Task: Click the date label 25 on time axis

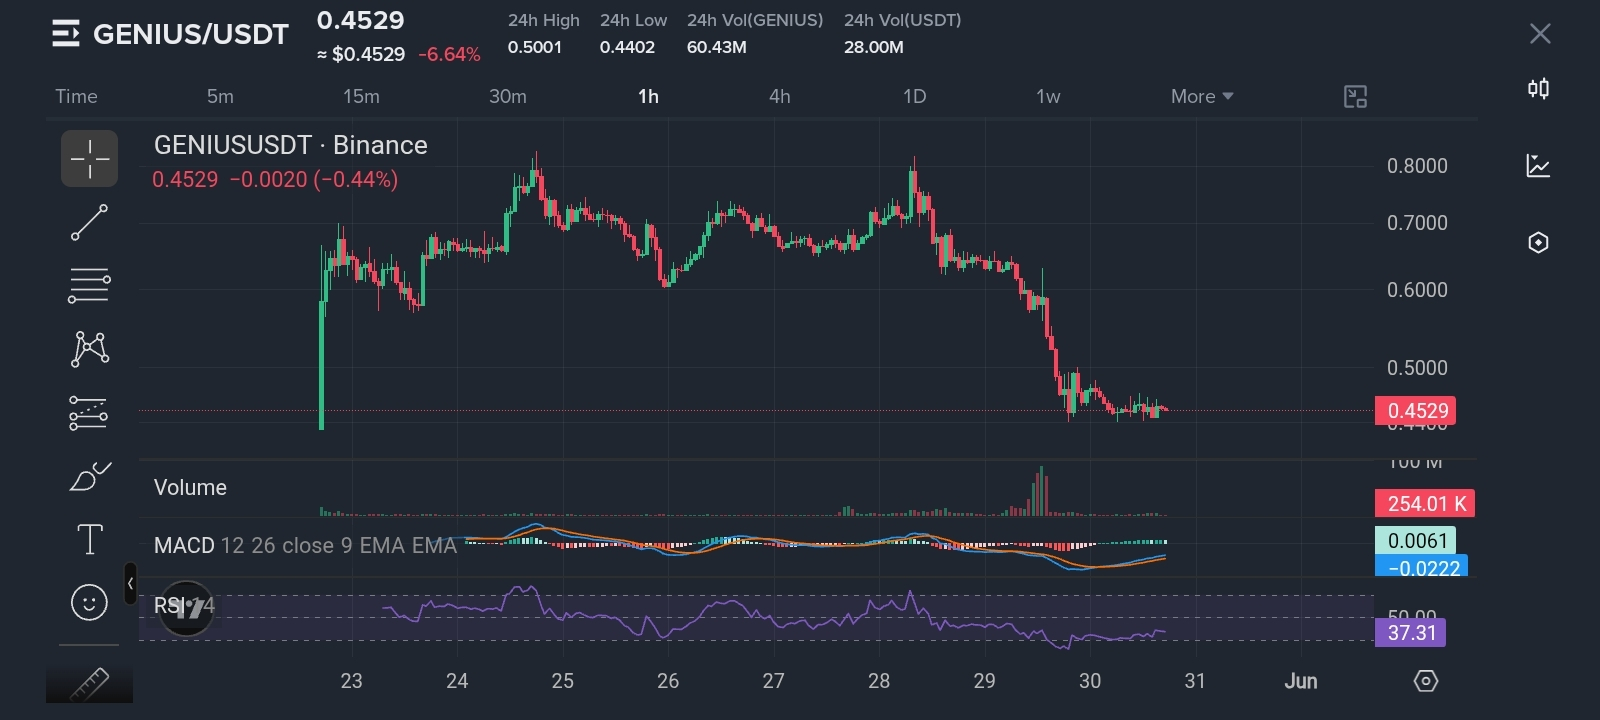Action: tap(563, 681)
